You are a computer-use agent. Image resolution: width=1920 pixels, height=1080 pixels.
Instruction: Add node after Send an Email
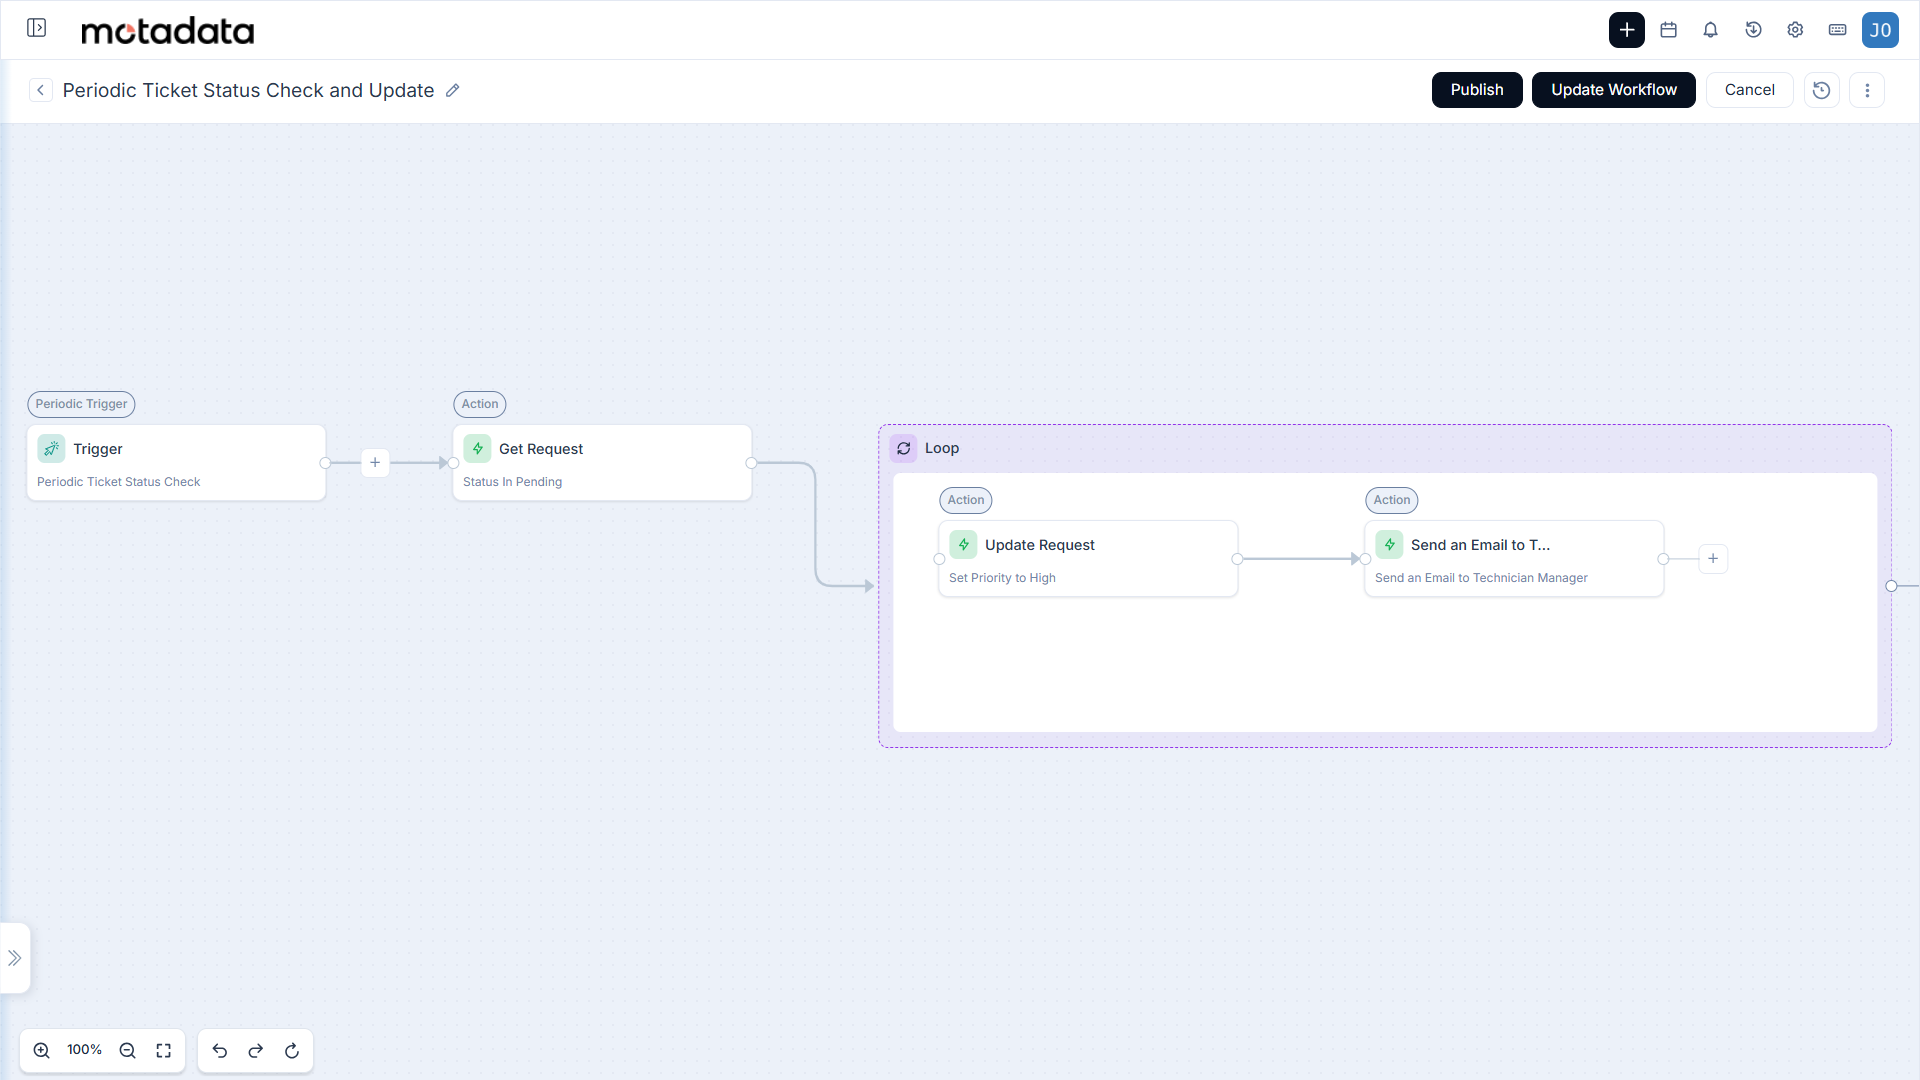pos(1713,559)
